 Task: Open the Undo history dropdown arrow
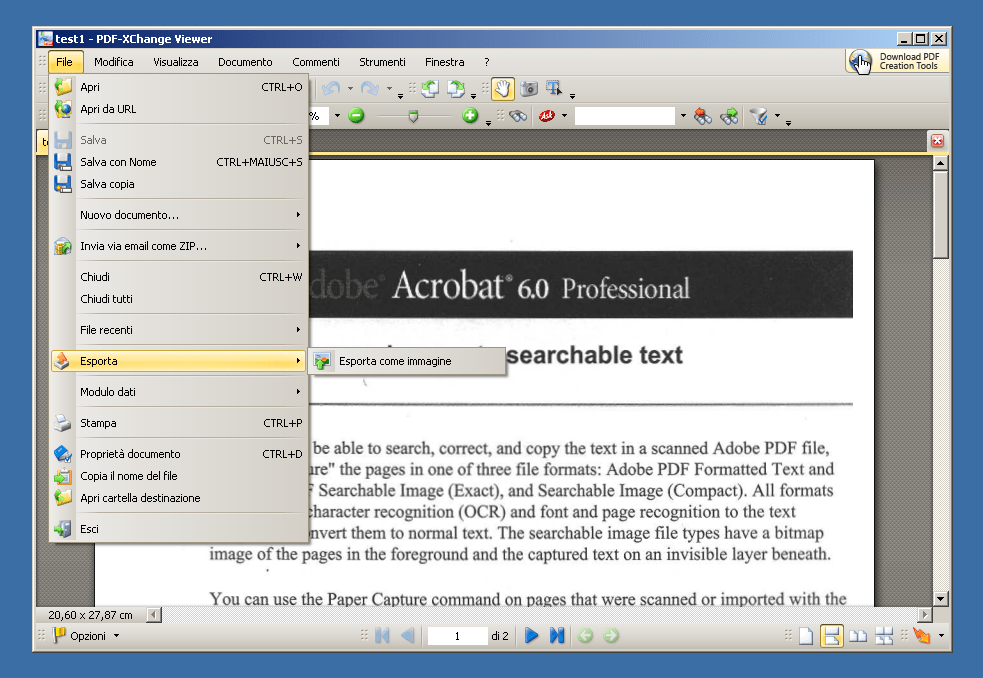click(x=349, y=88)
